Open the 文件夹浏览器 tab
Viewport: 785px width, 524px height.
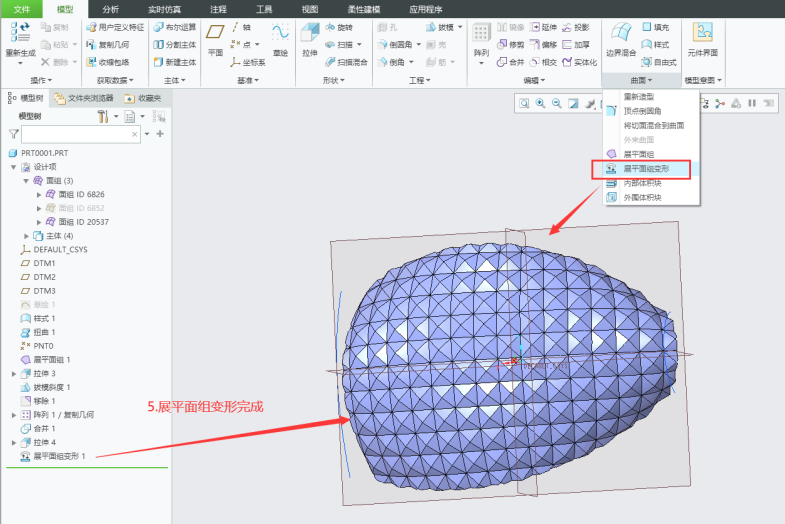87,98
